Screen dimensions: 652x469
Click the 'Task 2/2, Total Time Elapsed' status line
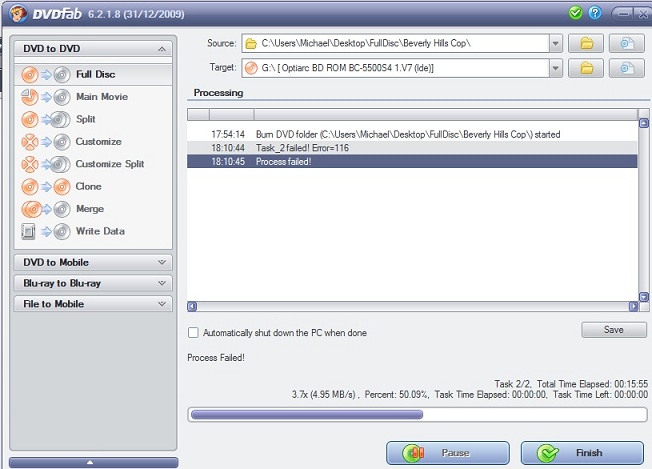(571, 384)
